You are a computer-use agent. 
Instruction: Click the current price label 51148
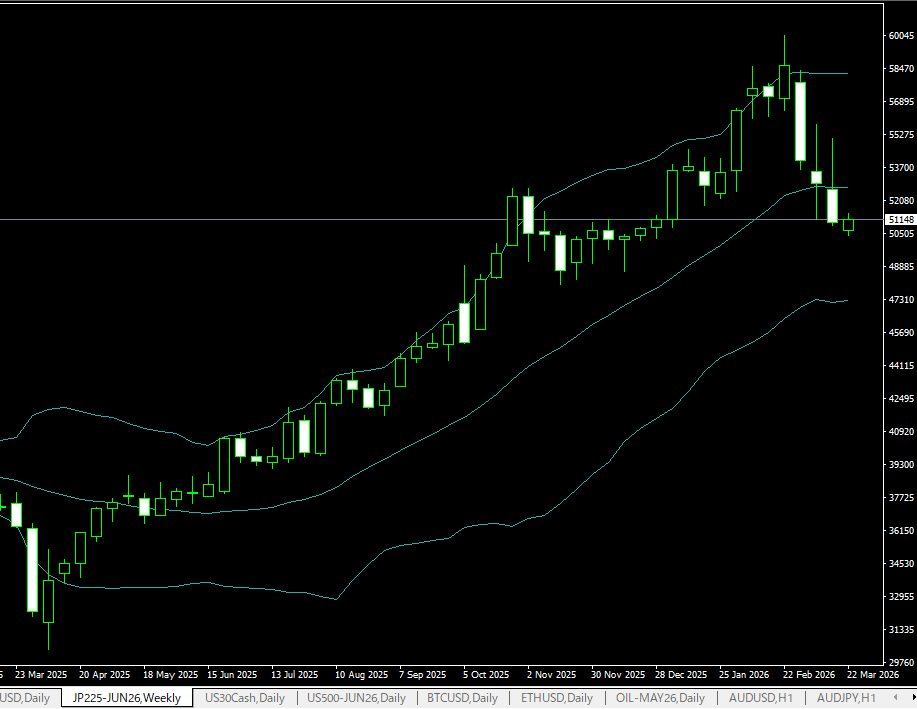[x=899, y=219]
